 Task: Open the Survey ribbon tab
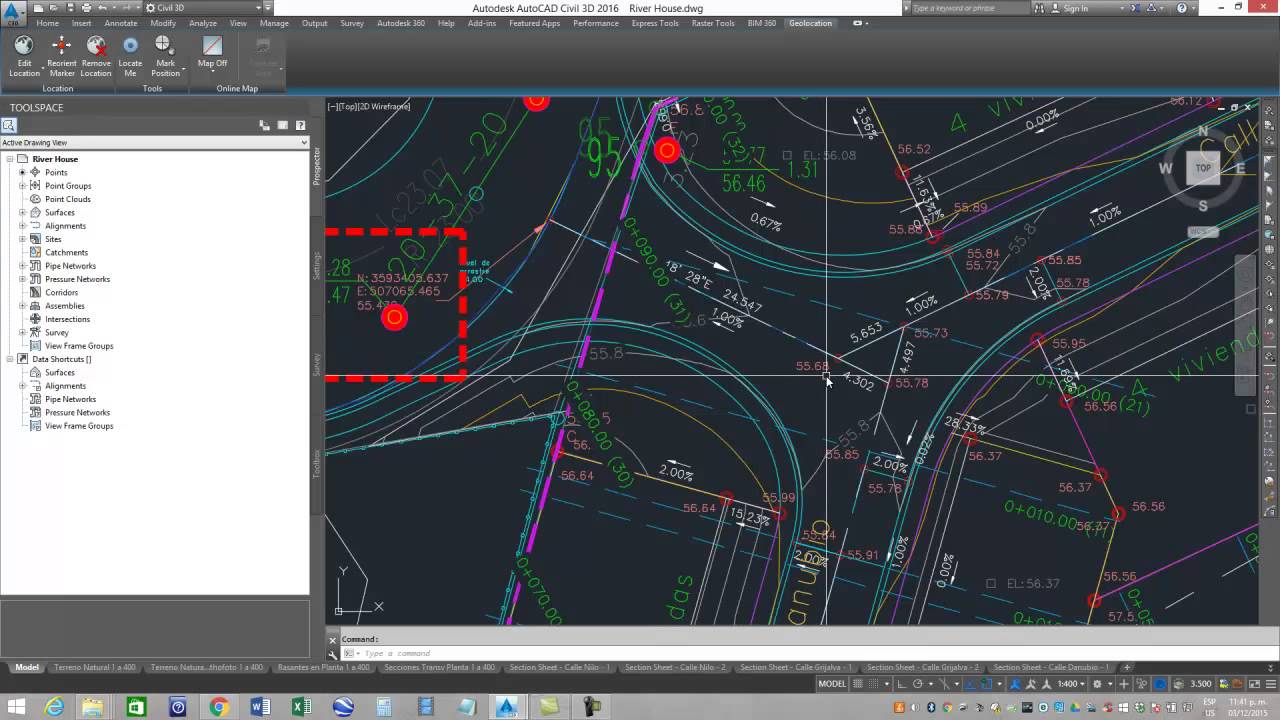[x=352, y=23]
